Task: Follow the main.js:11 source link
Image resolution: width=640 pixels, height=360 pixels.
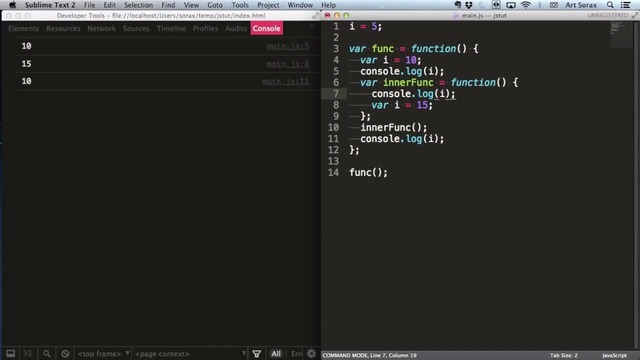Action: click(285, 82)
